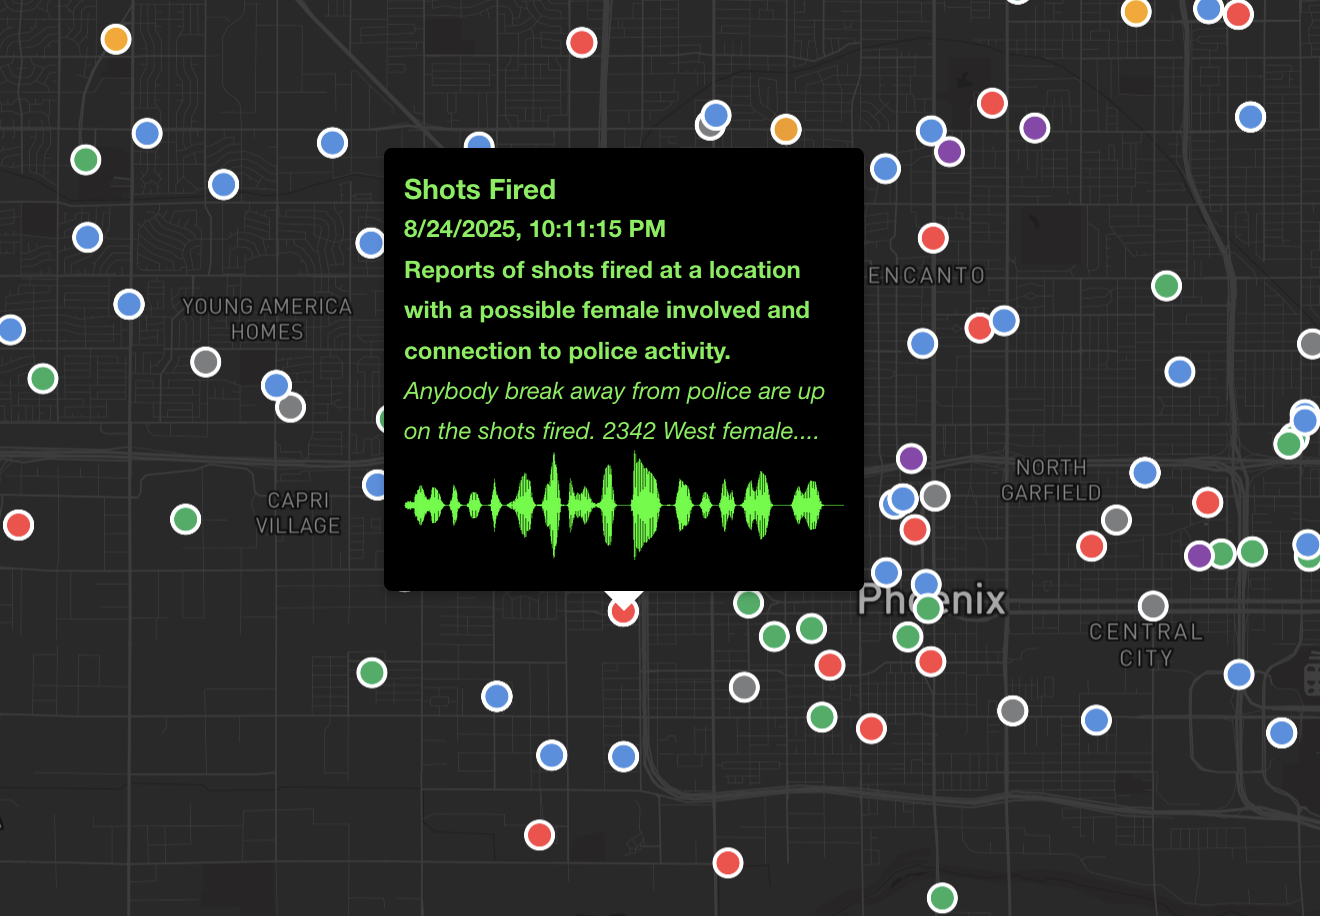Click the red marker at bottom center of map
This screenshot has width=1320, height=916.
[x=728, y=862]
